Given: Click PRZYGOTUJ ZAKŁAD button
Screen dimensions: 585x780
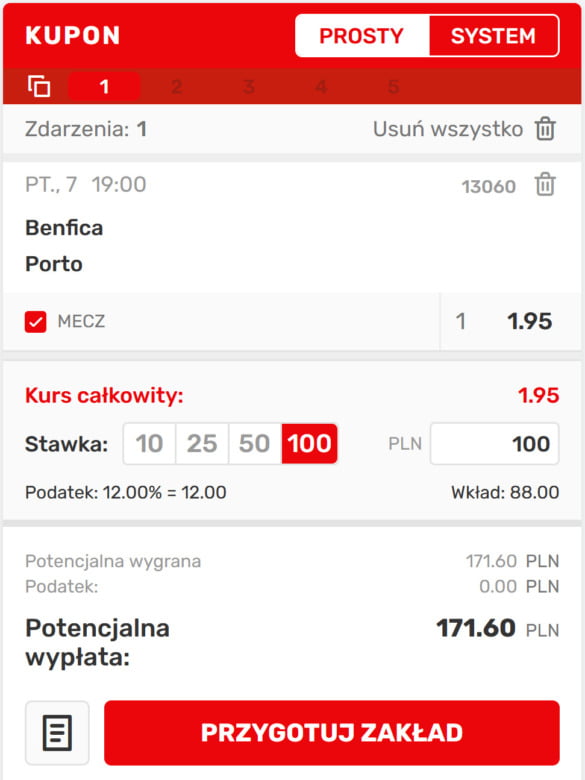Looking at the screenshot, I should 332,733.
